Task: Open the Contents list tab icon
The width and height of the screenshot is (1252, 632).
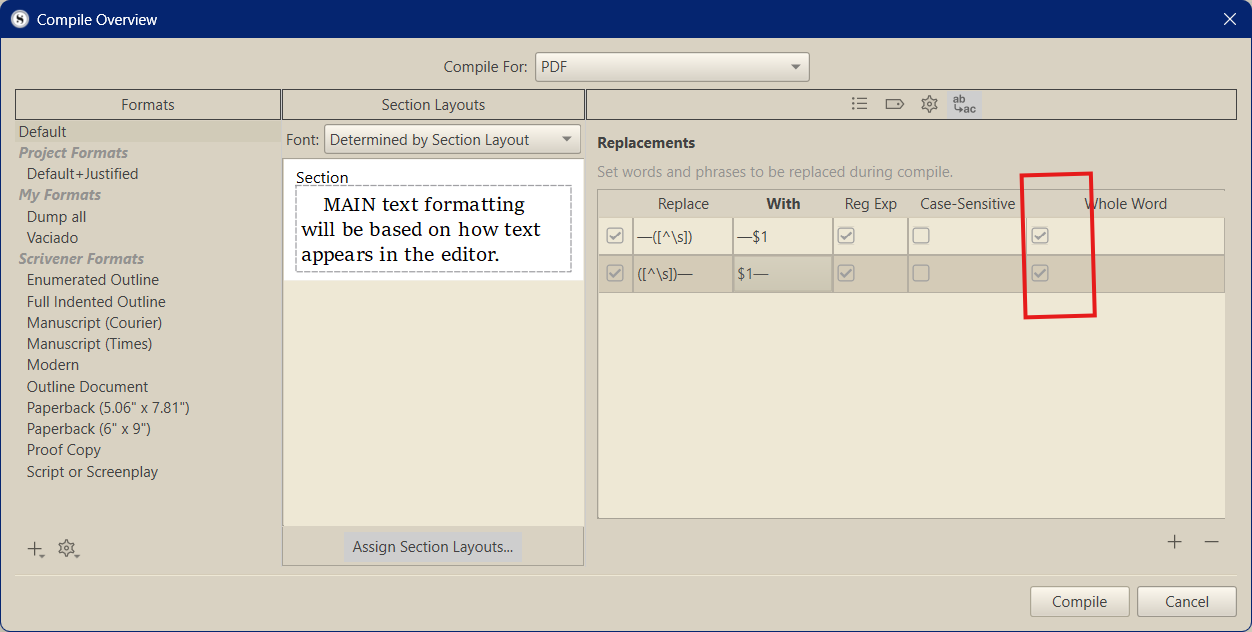Action: [859, 104]
